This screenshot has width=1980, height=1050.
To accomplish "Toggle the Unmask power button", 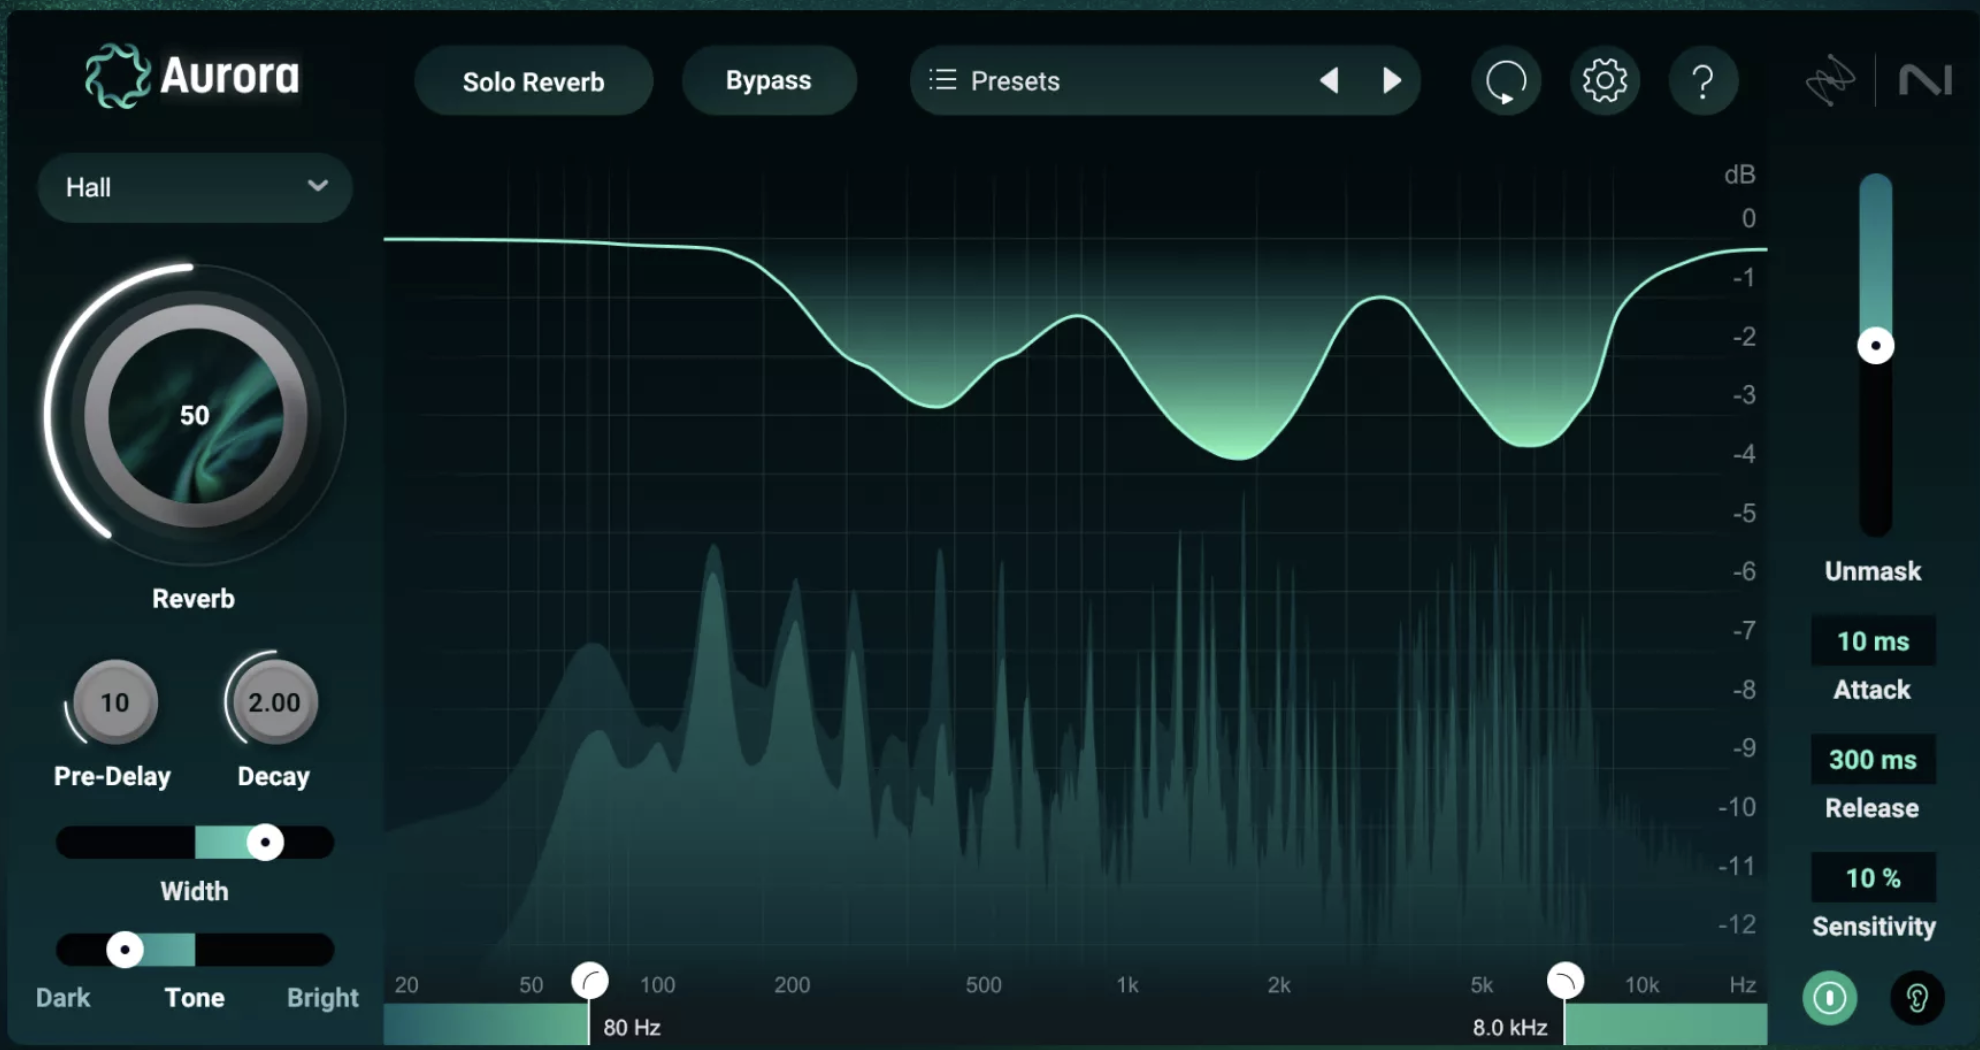I will pos(1830,998).
